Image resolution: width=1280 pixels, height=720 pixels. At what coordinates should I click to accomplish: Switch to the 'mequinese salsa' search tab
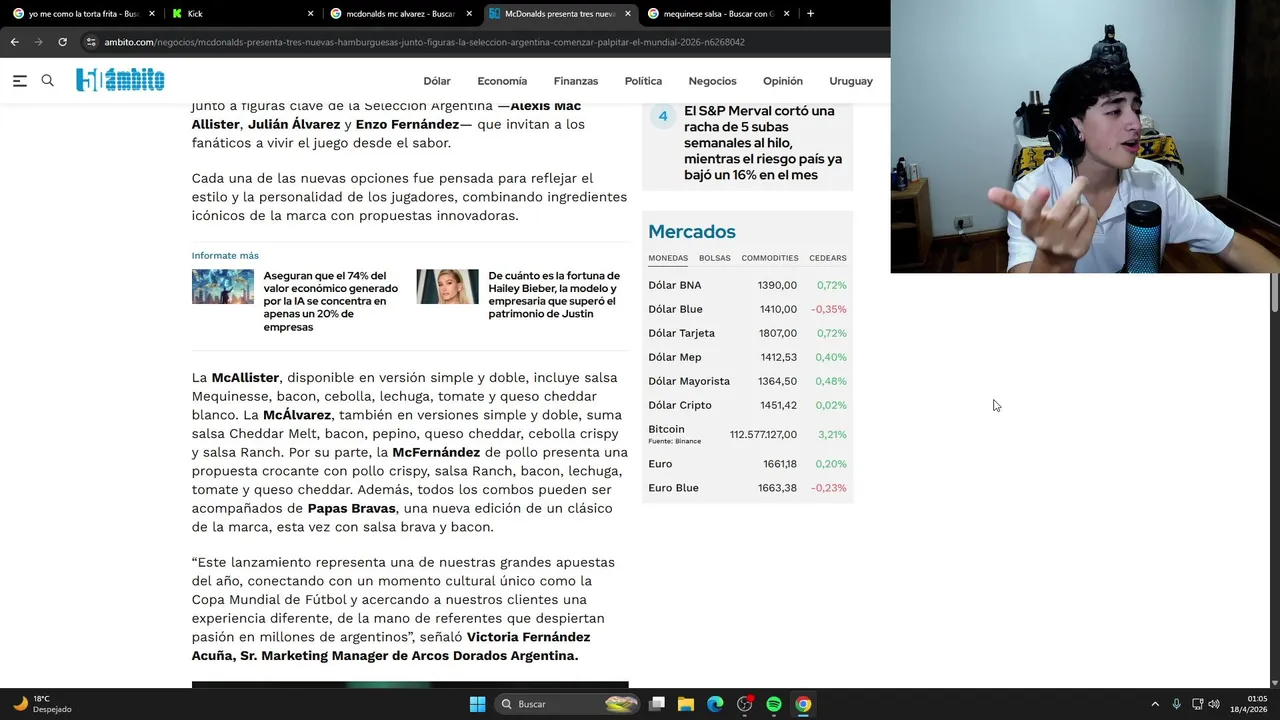coord(718,14)
